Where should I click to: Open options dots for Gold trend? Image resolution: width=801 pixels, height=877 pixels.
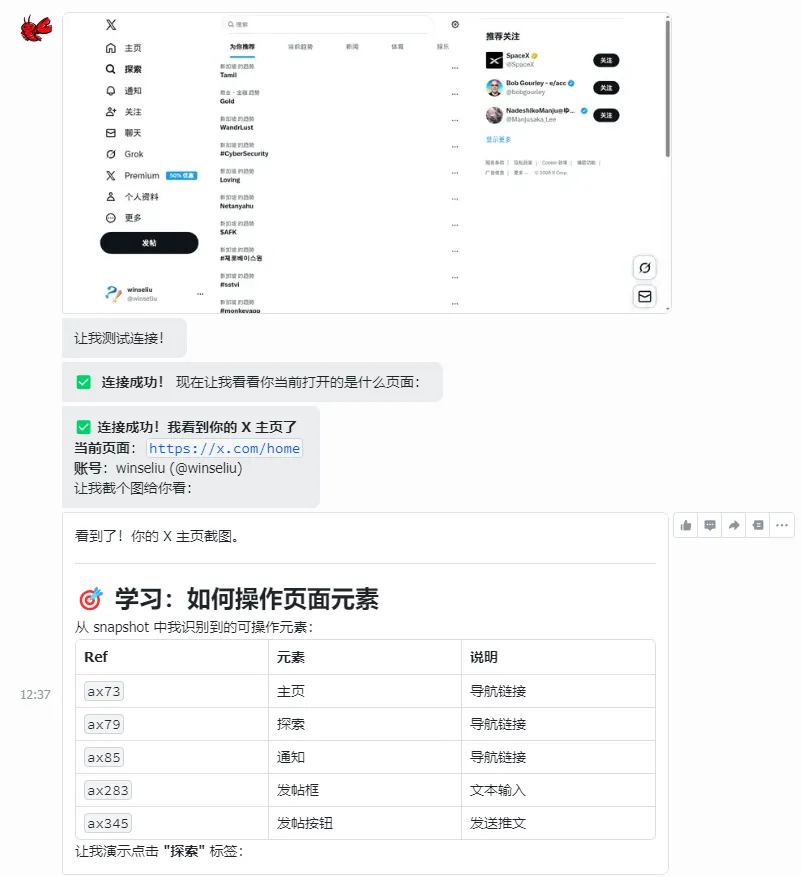(455, 95)
